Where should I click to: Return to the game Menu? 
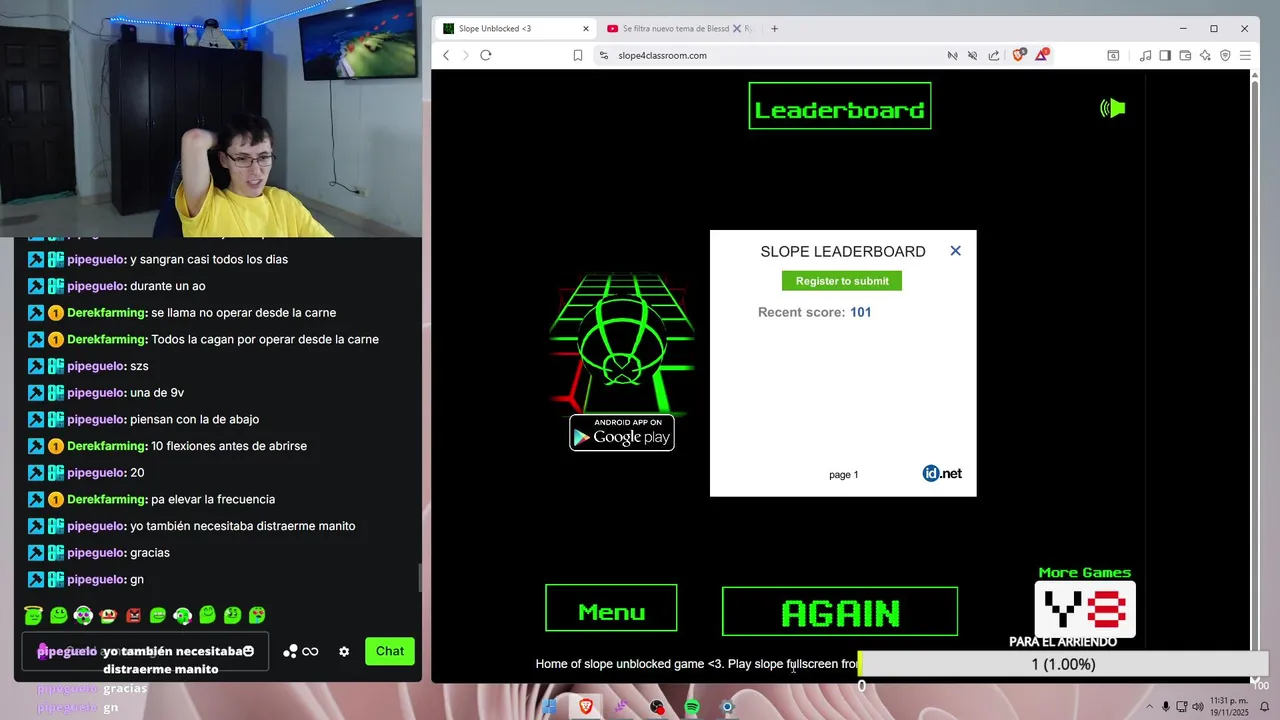pyautogui.click(x=611, y=608)
